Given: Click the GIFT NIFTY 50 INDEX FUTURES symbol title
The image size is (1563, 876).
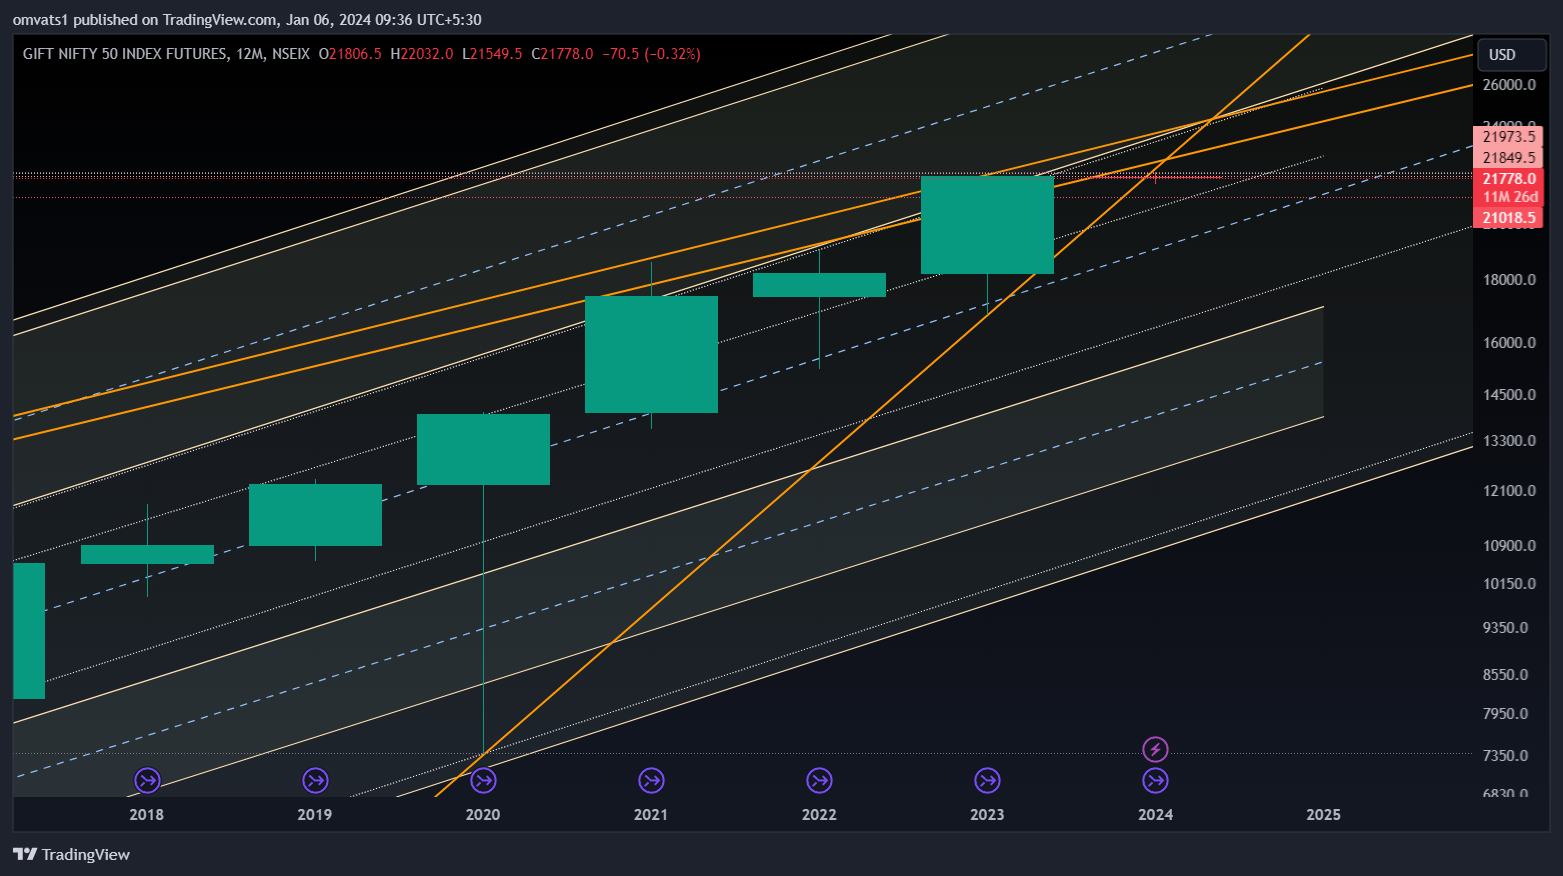Looking at the screenshot, I should (125, 54).
